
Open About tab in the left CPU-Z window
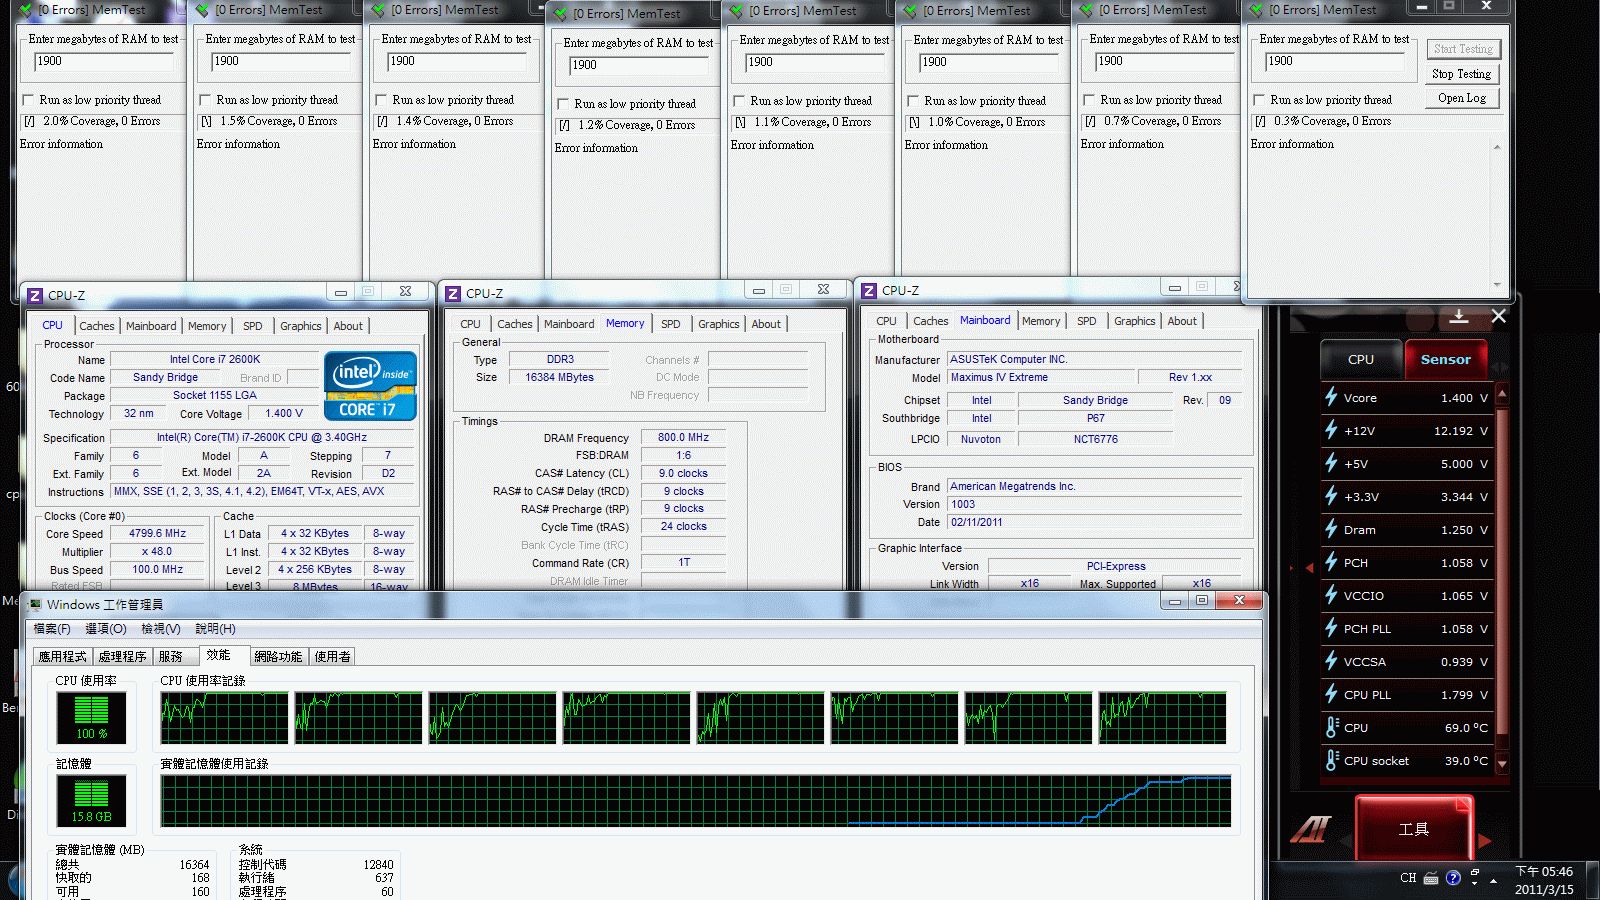pos(348,326)
